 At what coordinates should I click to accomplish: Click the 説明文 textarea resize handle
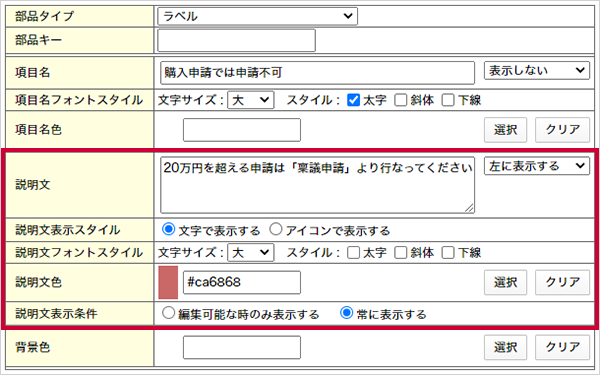(x=469, y=208)
